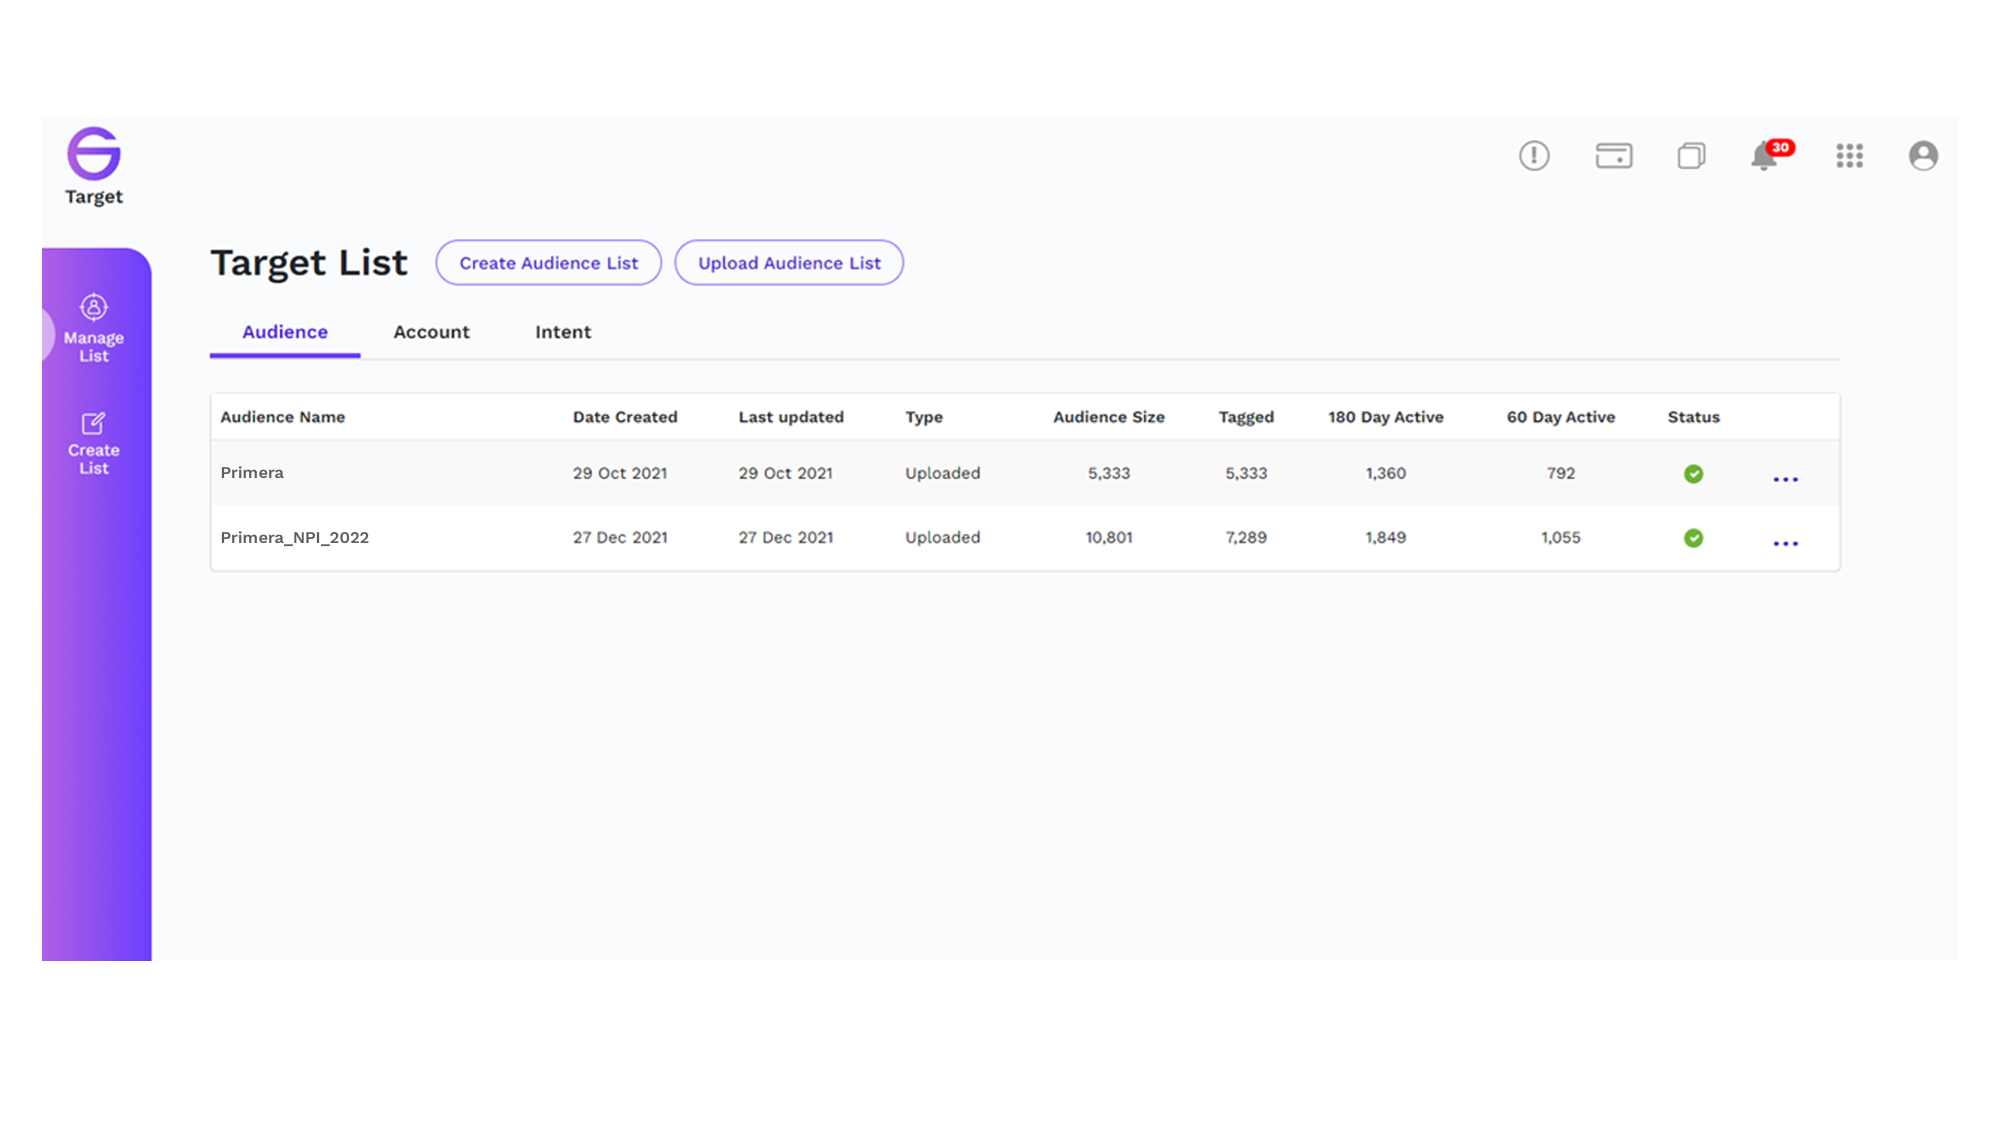
Task: Open the more options menu for Primera_NPI_2022
Action: point(1786,543)
